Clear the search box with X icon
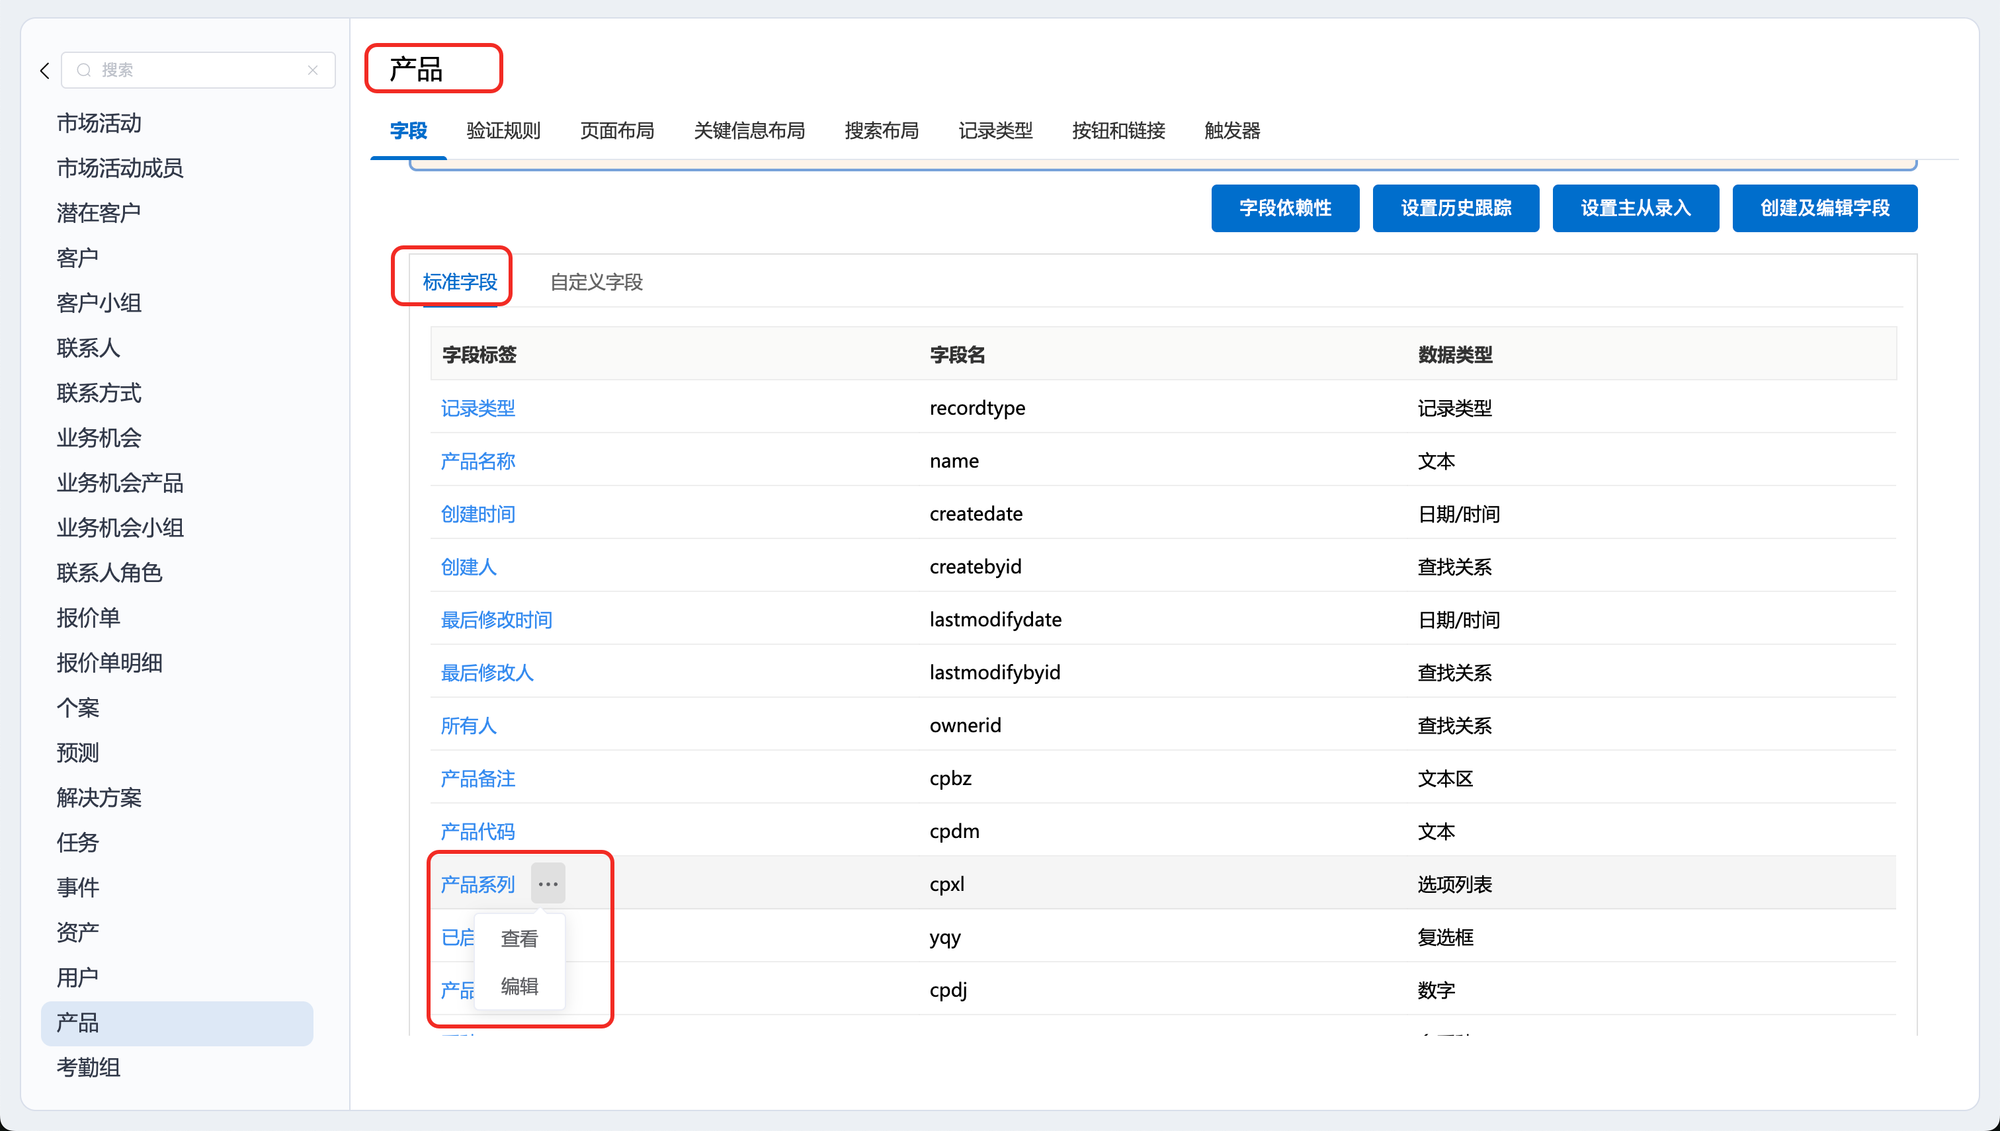 [x=313, y=70]
